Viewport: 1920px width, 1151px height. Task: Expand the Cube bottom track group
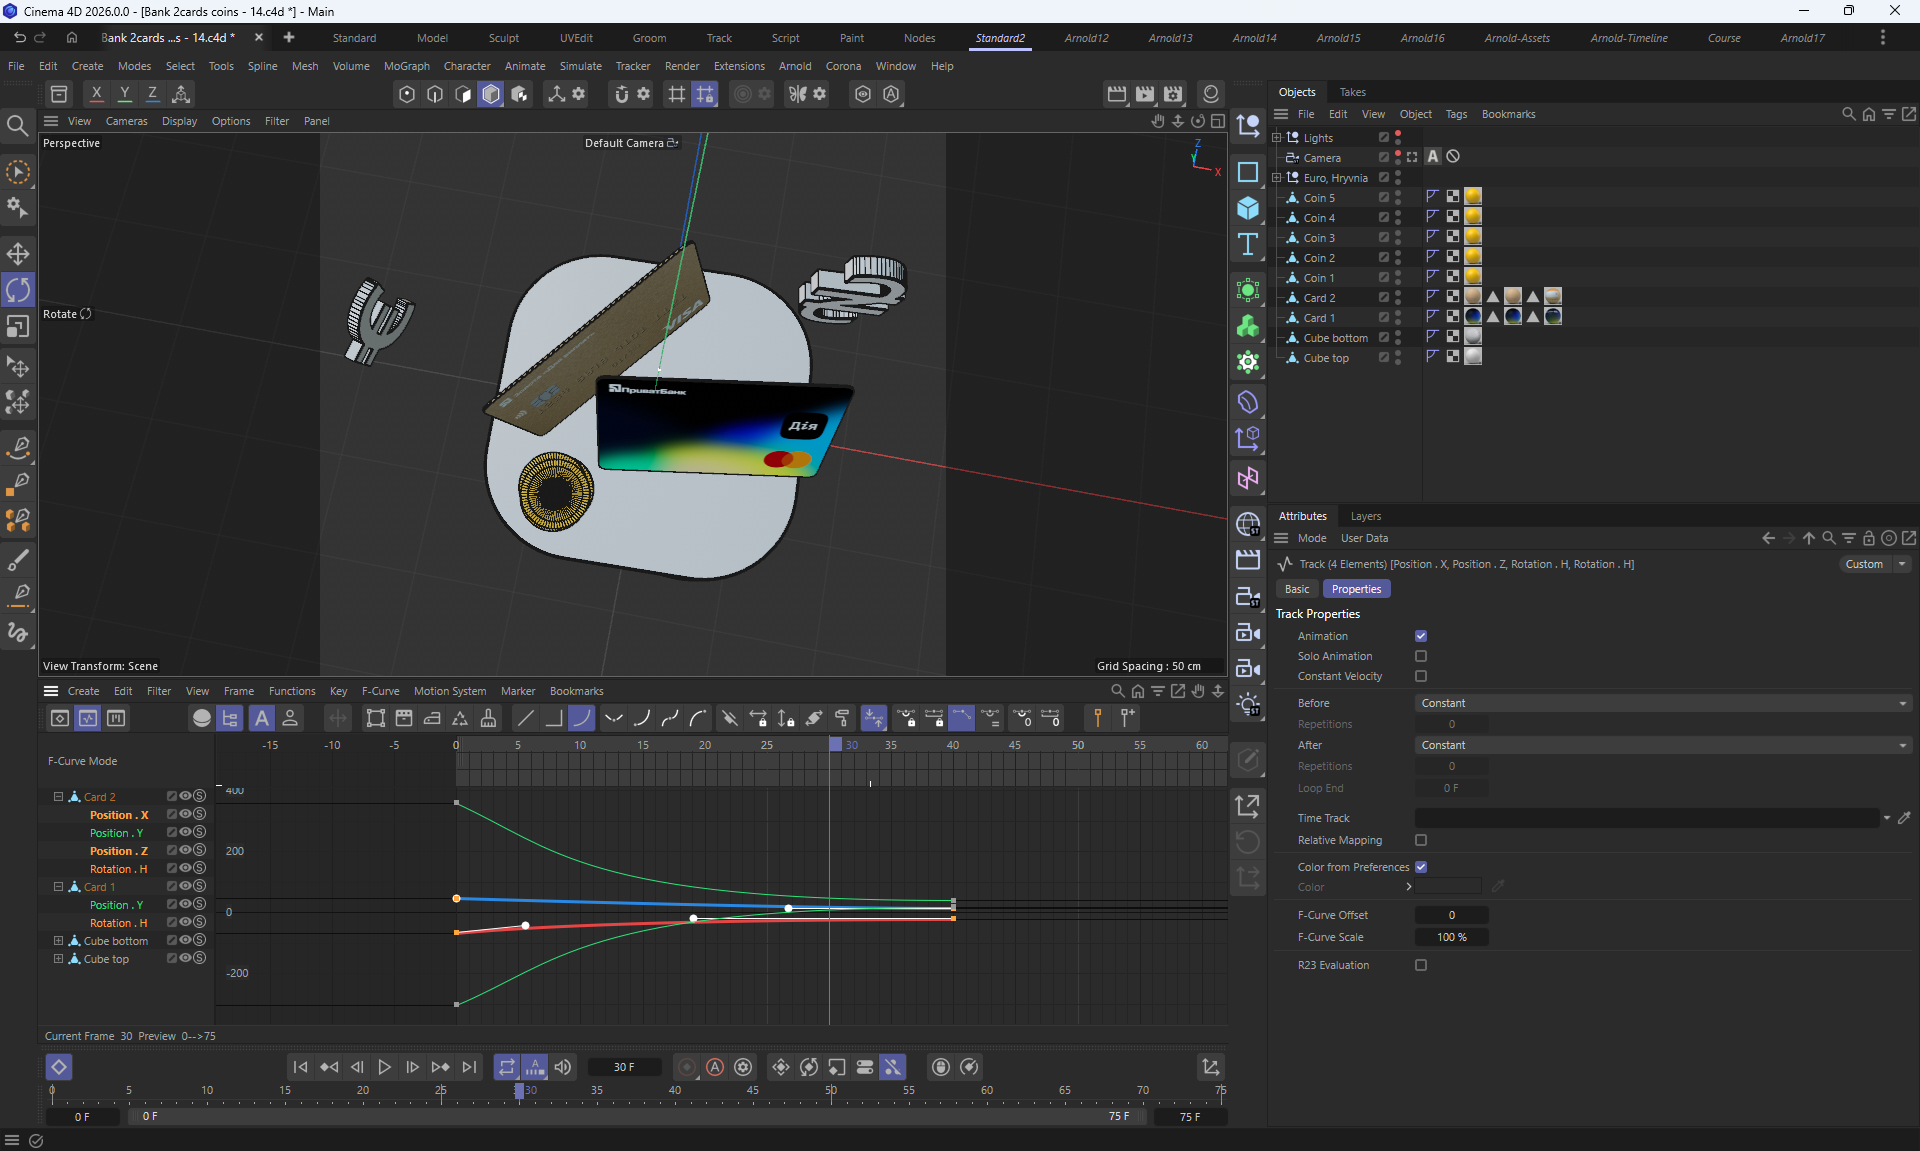[58, 941]
